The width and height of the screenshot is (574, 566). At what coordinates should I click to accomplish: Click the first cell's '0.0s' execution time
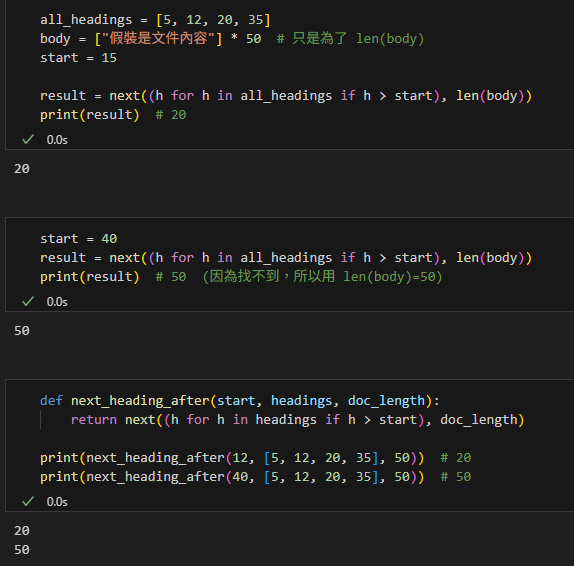coord(57,140)
